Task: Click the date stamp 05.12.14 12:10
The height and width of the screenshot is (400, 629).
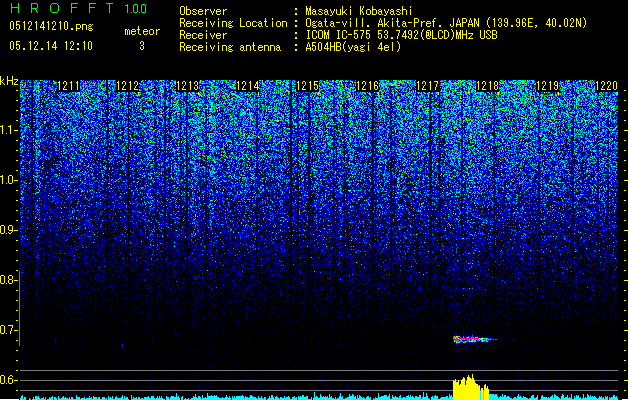Action: click(x=51, y=46)
